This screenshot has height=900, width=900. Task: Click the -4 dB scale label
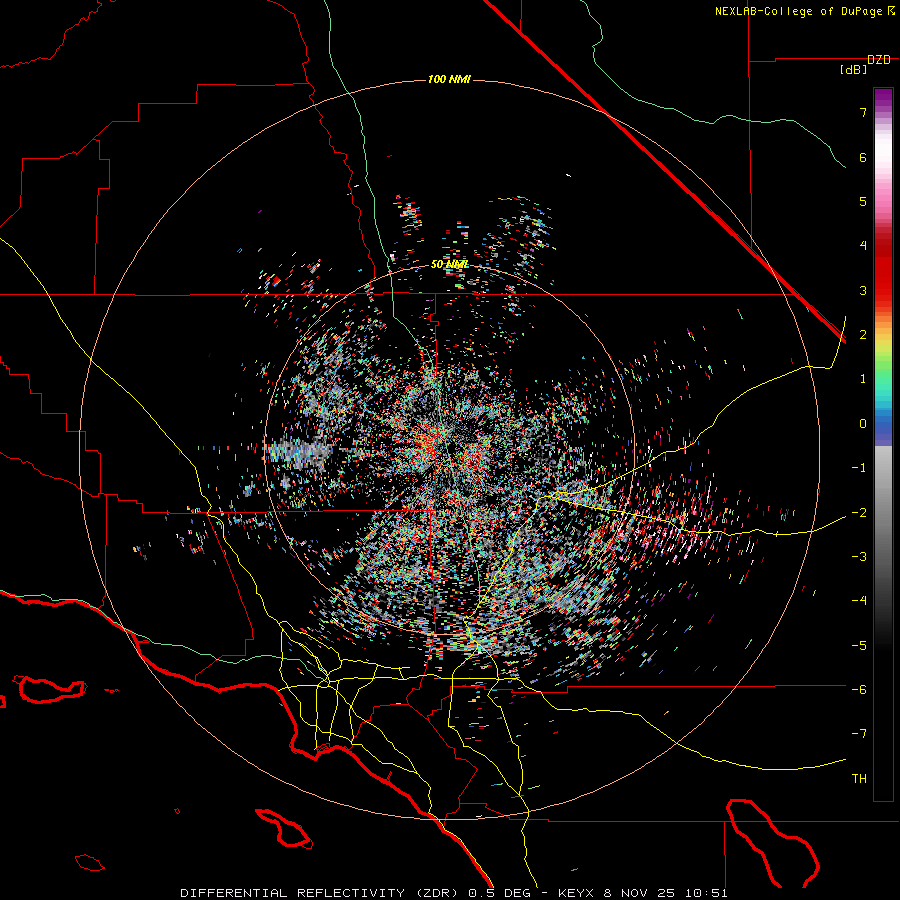pyautogui.click(x=859, y=601)
